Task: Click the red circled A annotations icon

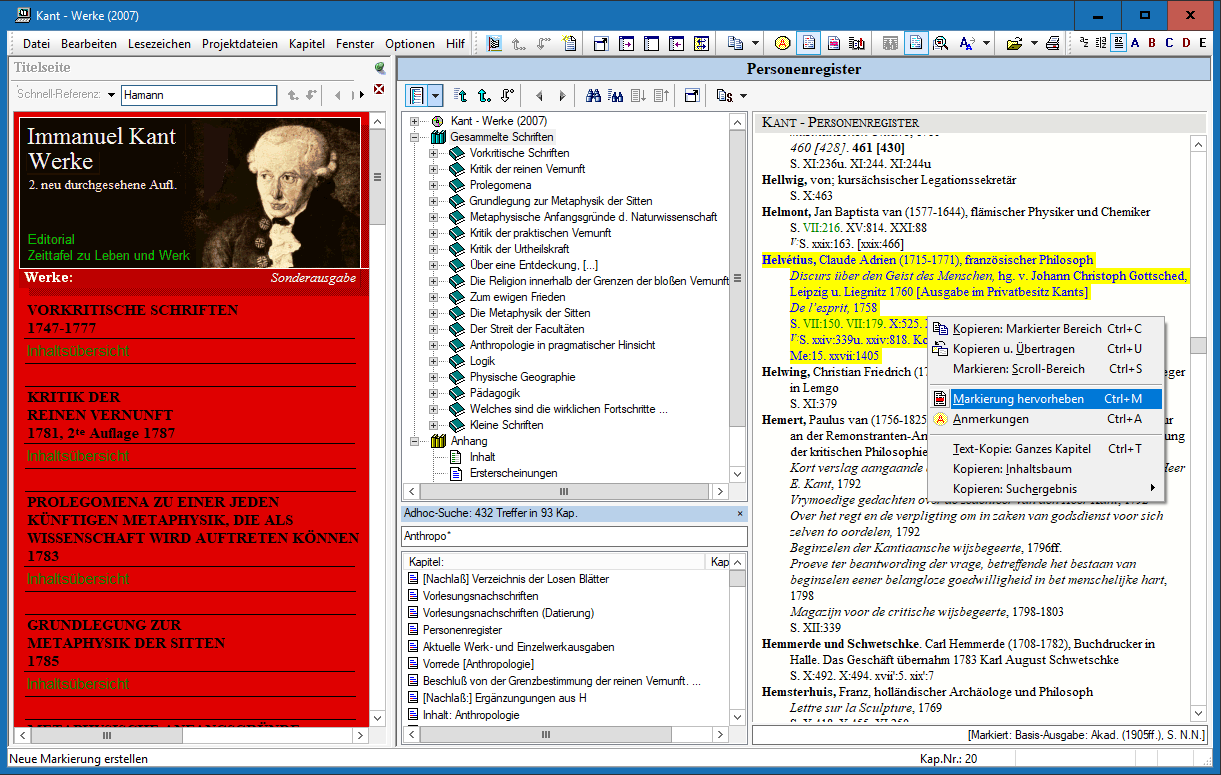Action: tap(783, 43)
